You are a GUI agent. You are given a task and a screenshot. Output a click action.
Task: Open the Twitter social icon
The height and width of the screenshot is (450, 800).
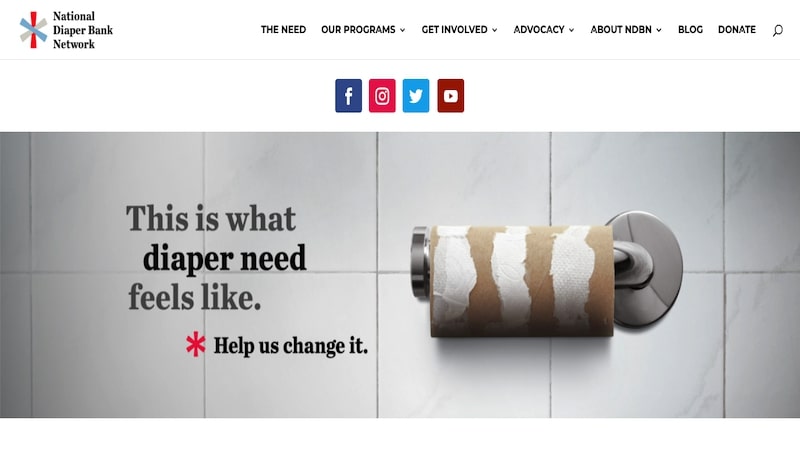[416, 95]
